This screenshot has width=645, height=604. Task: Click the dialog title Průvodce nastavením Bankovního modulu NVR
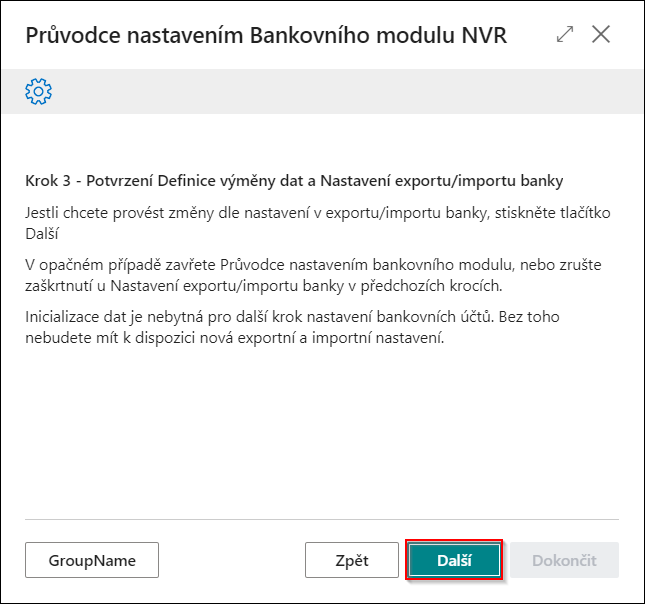click(x=266, y=35)
